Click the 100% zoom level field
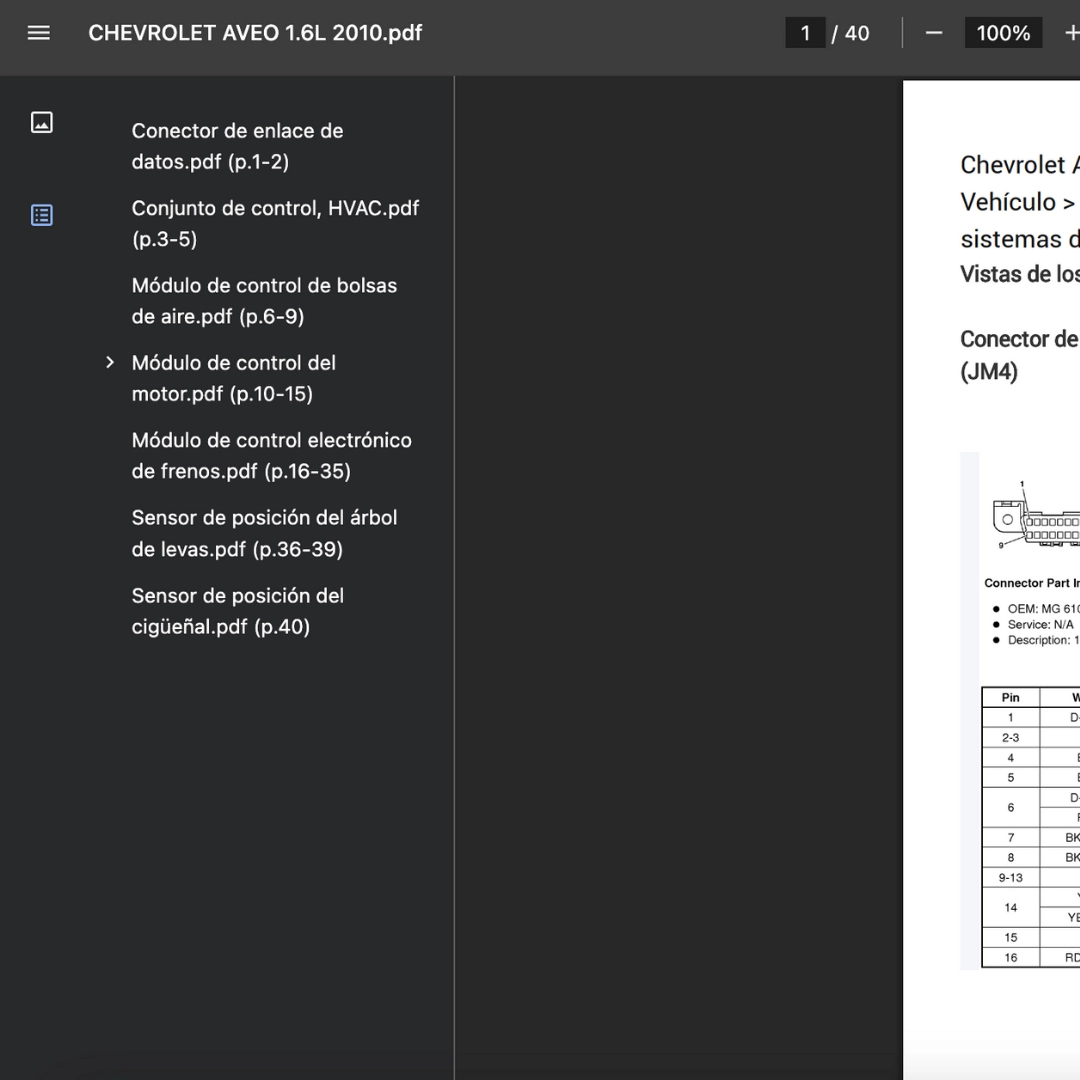 click(x=1002, y=33)
